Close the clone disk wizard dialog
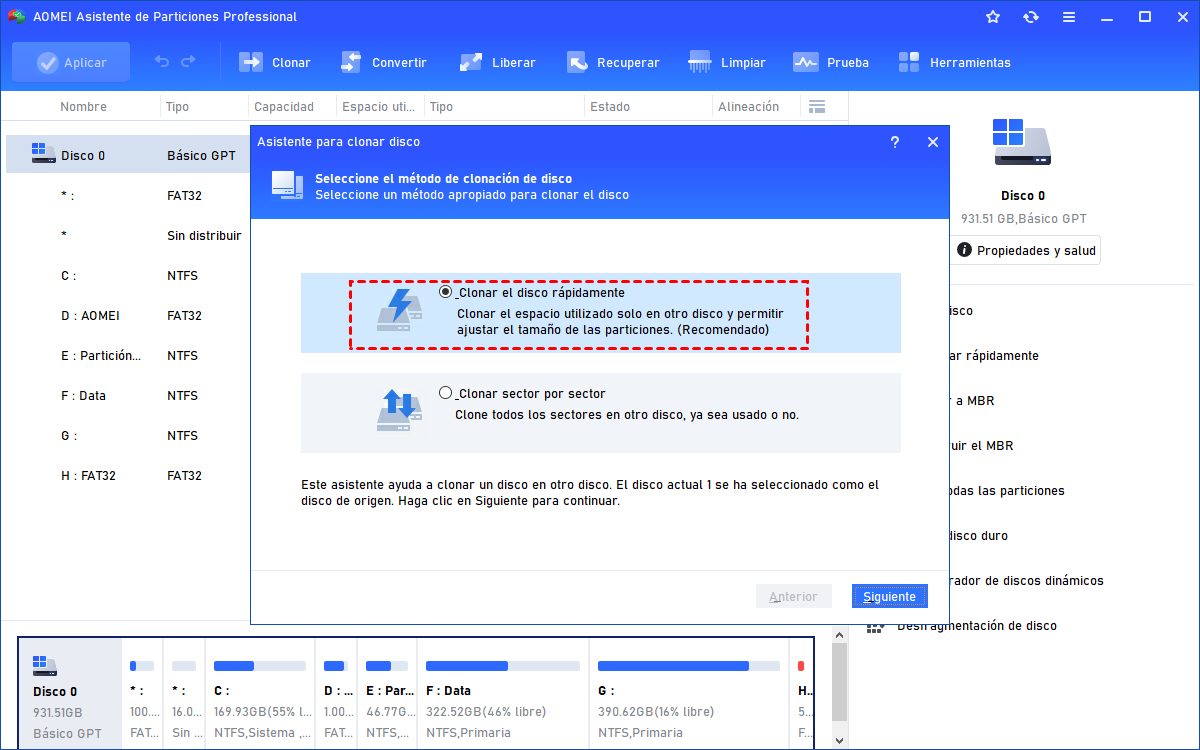This screenshot has width=1200, height=750. pos(933,142)
